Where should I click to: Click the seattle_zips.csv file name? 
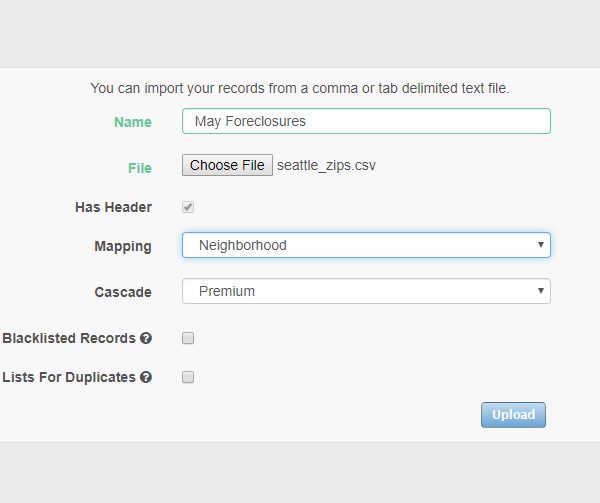[326, 165]
